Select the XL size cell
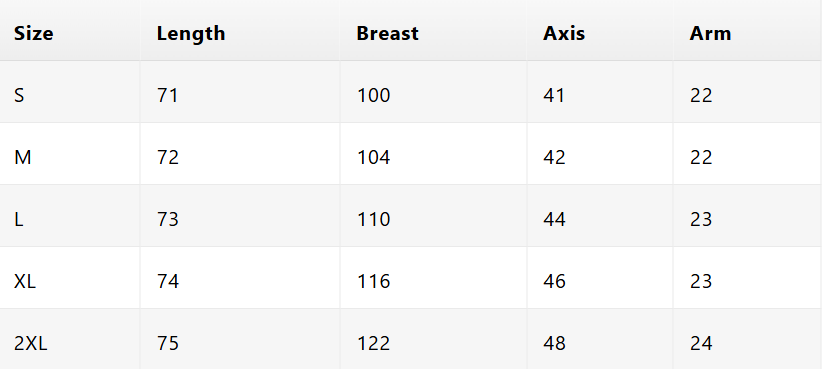Image resolution: width=822 pixels, height=369 pixels. pyautogui.click(x=70, y=277)
